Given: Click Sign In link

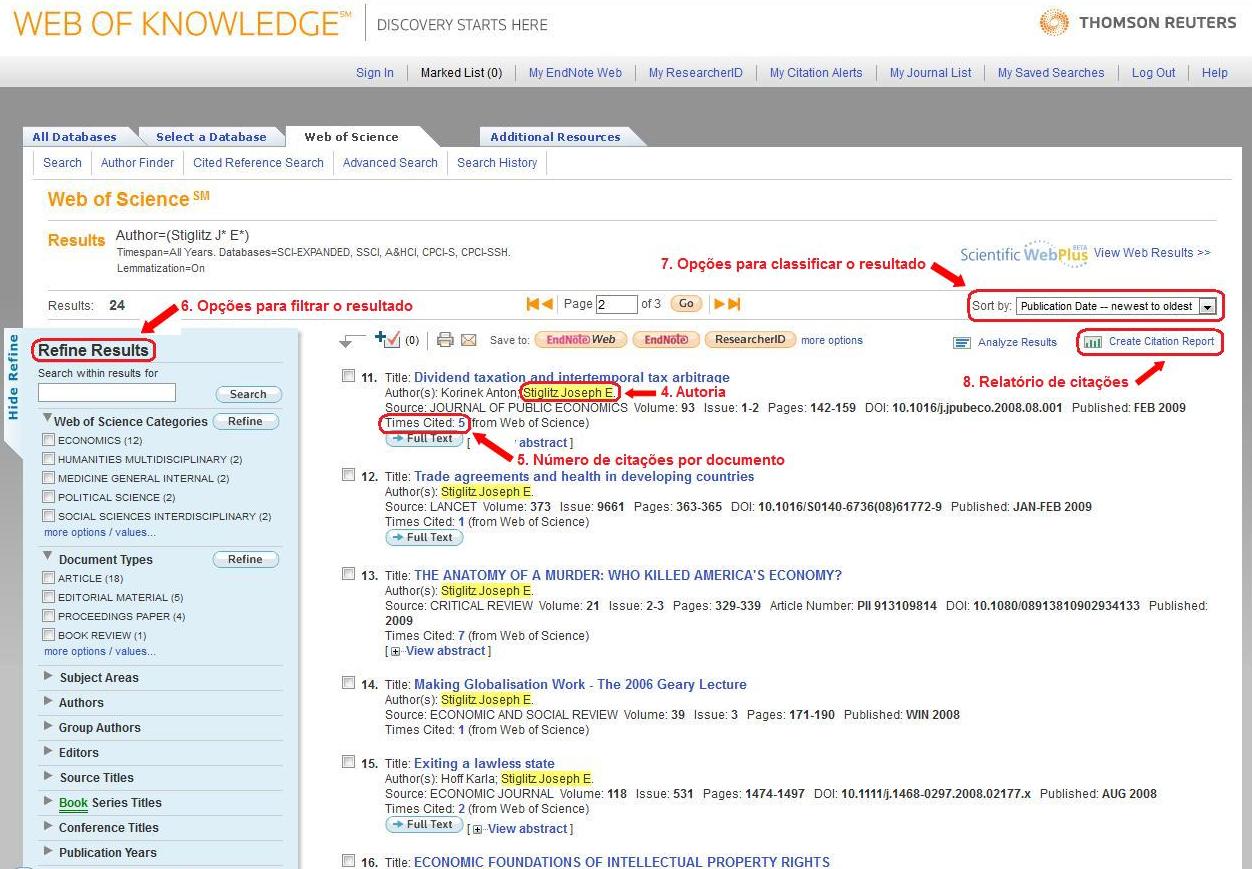Looking at the screenshot, I should [375, 73].
